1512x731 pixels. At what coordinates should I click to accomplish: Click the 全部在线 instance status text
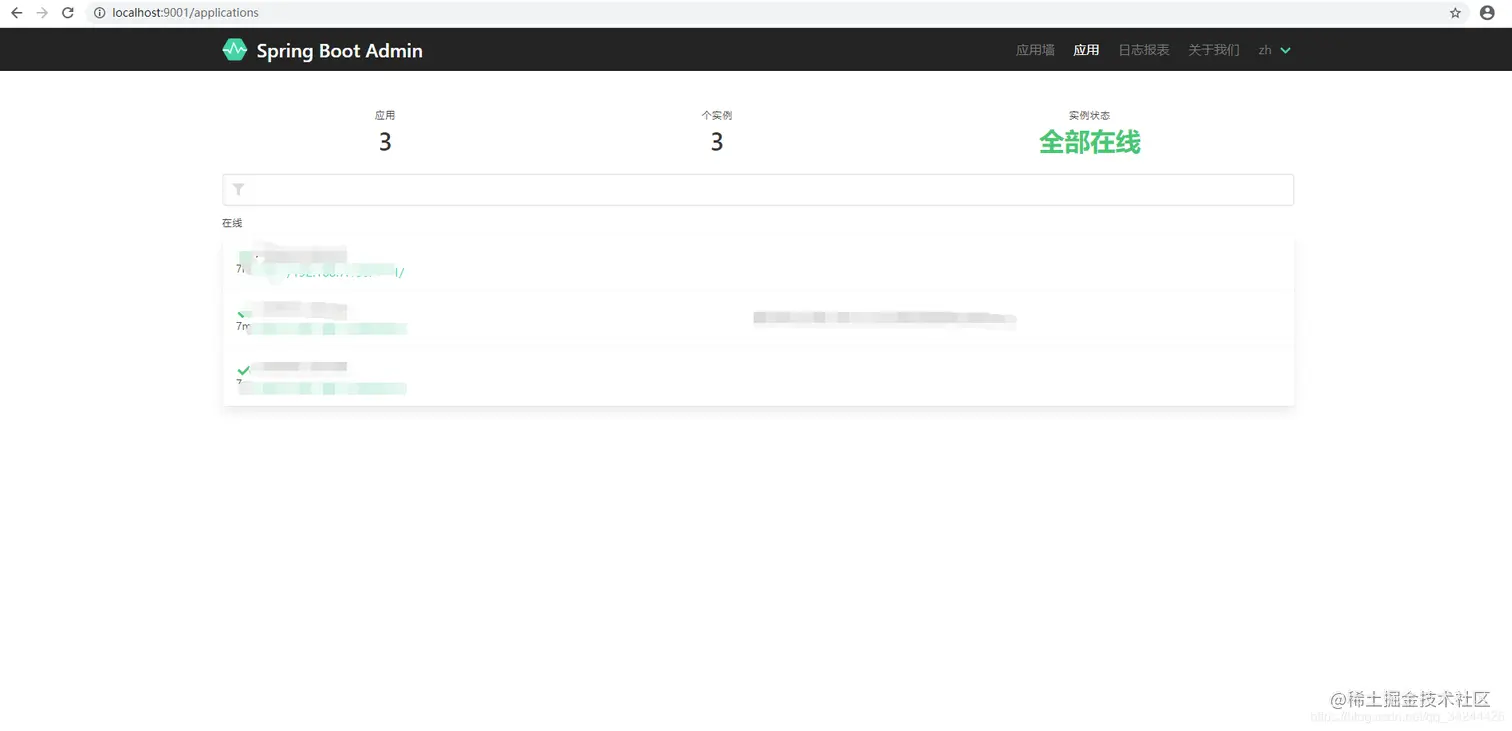click(1089, 142)
